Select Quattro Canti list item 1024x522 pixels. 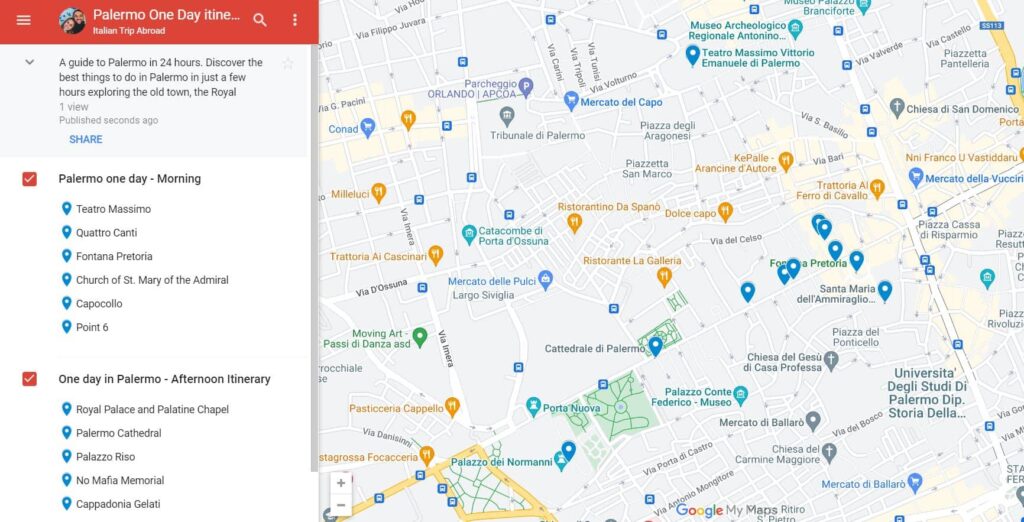click(x=106, y=233)
